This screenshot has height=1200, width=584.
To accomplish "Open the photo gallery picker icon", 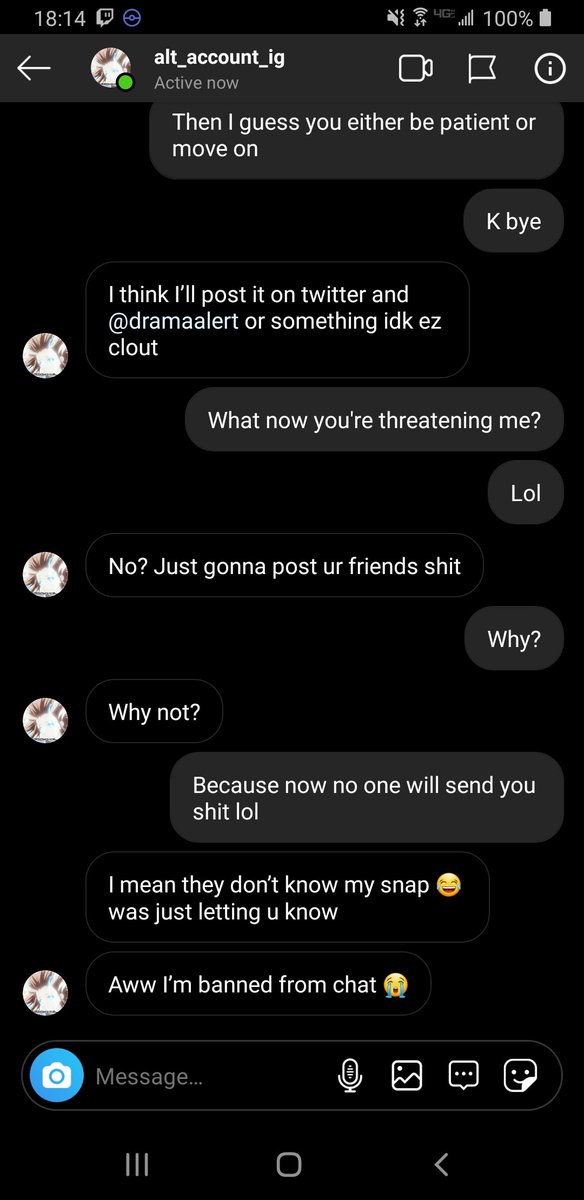I will tap(406, 1076).
